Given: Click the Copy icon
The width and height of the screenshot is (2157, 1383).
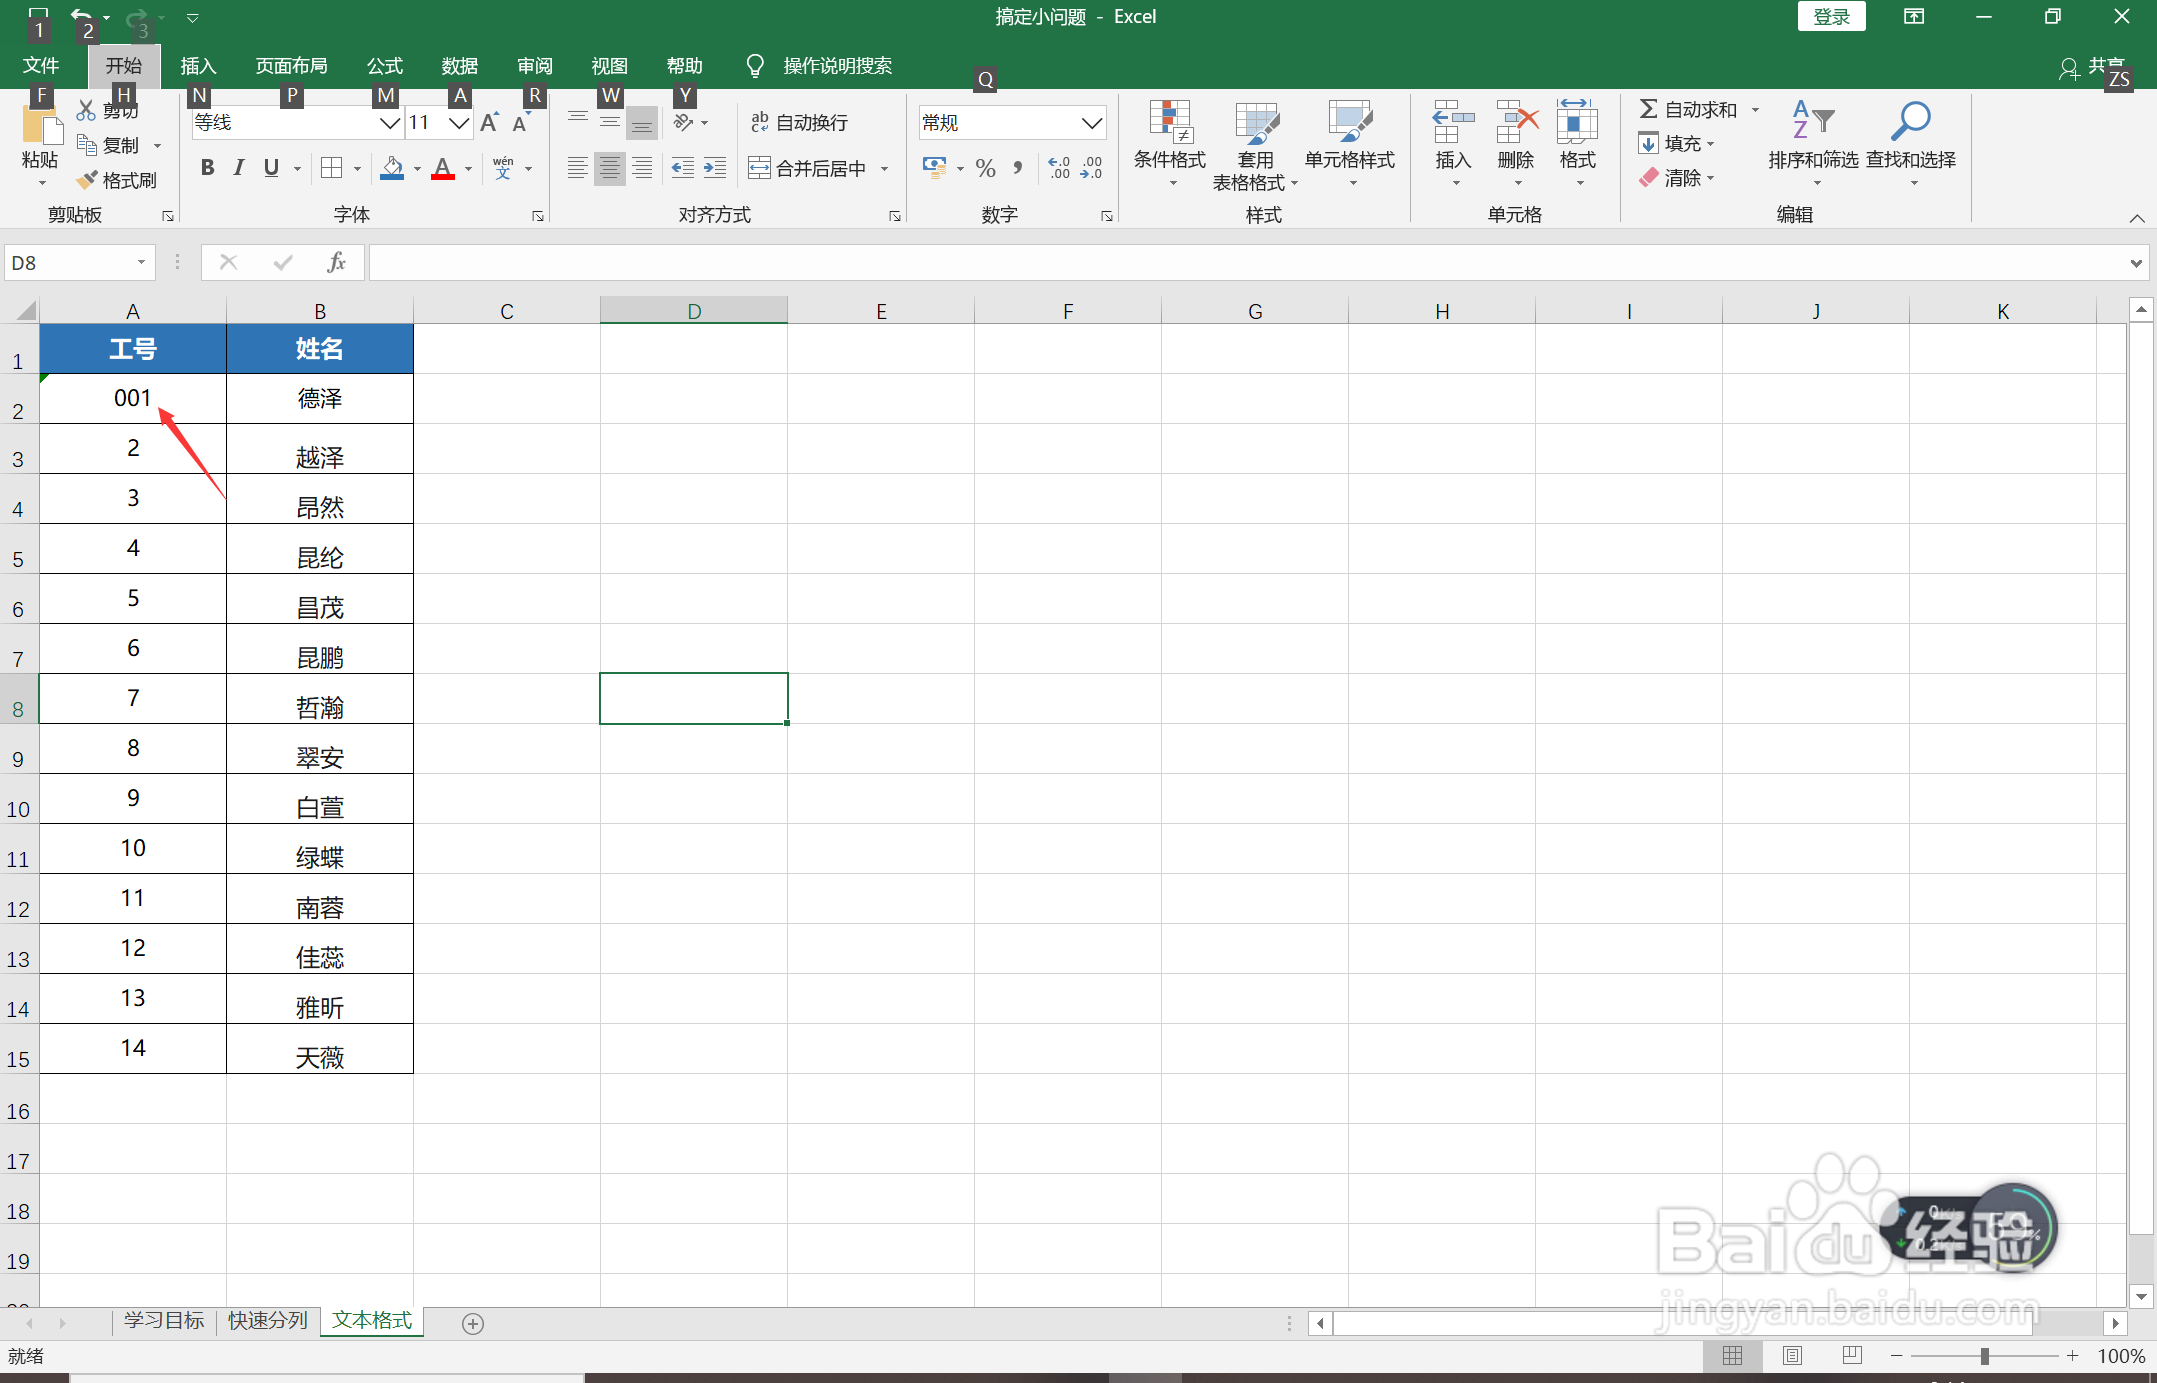Looking at the screenshot, I should (x=87, y=145).
